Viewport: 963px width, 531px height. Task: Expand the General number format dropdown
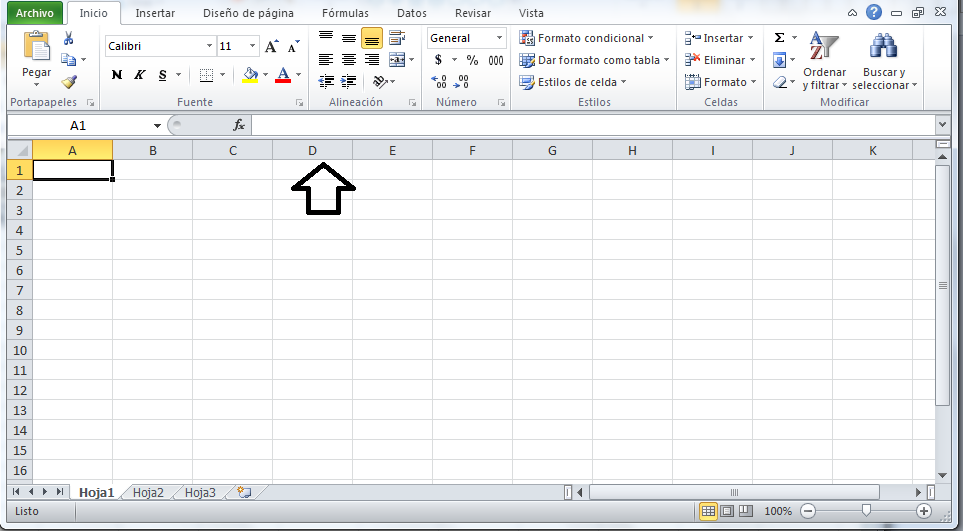(499, 38)
